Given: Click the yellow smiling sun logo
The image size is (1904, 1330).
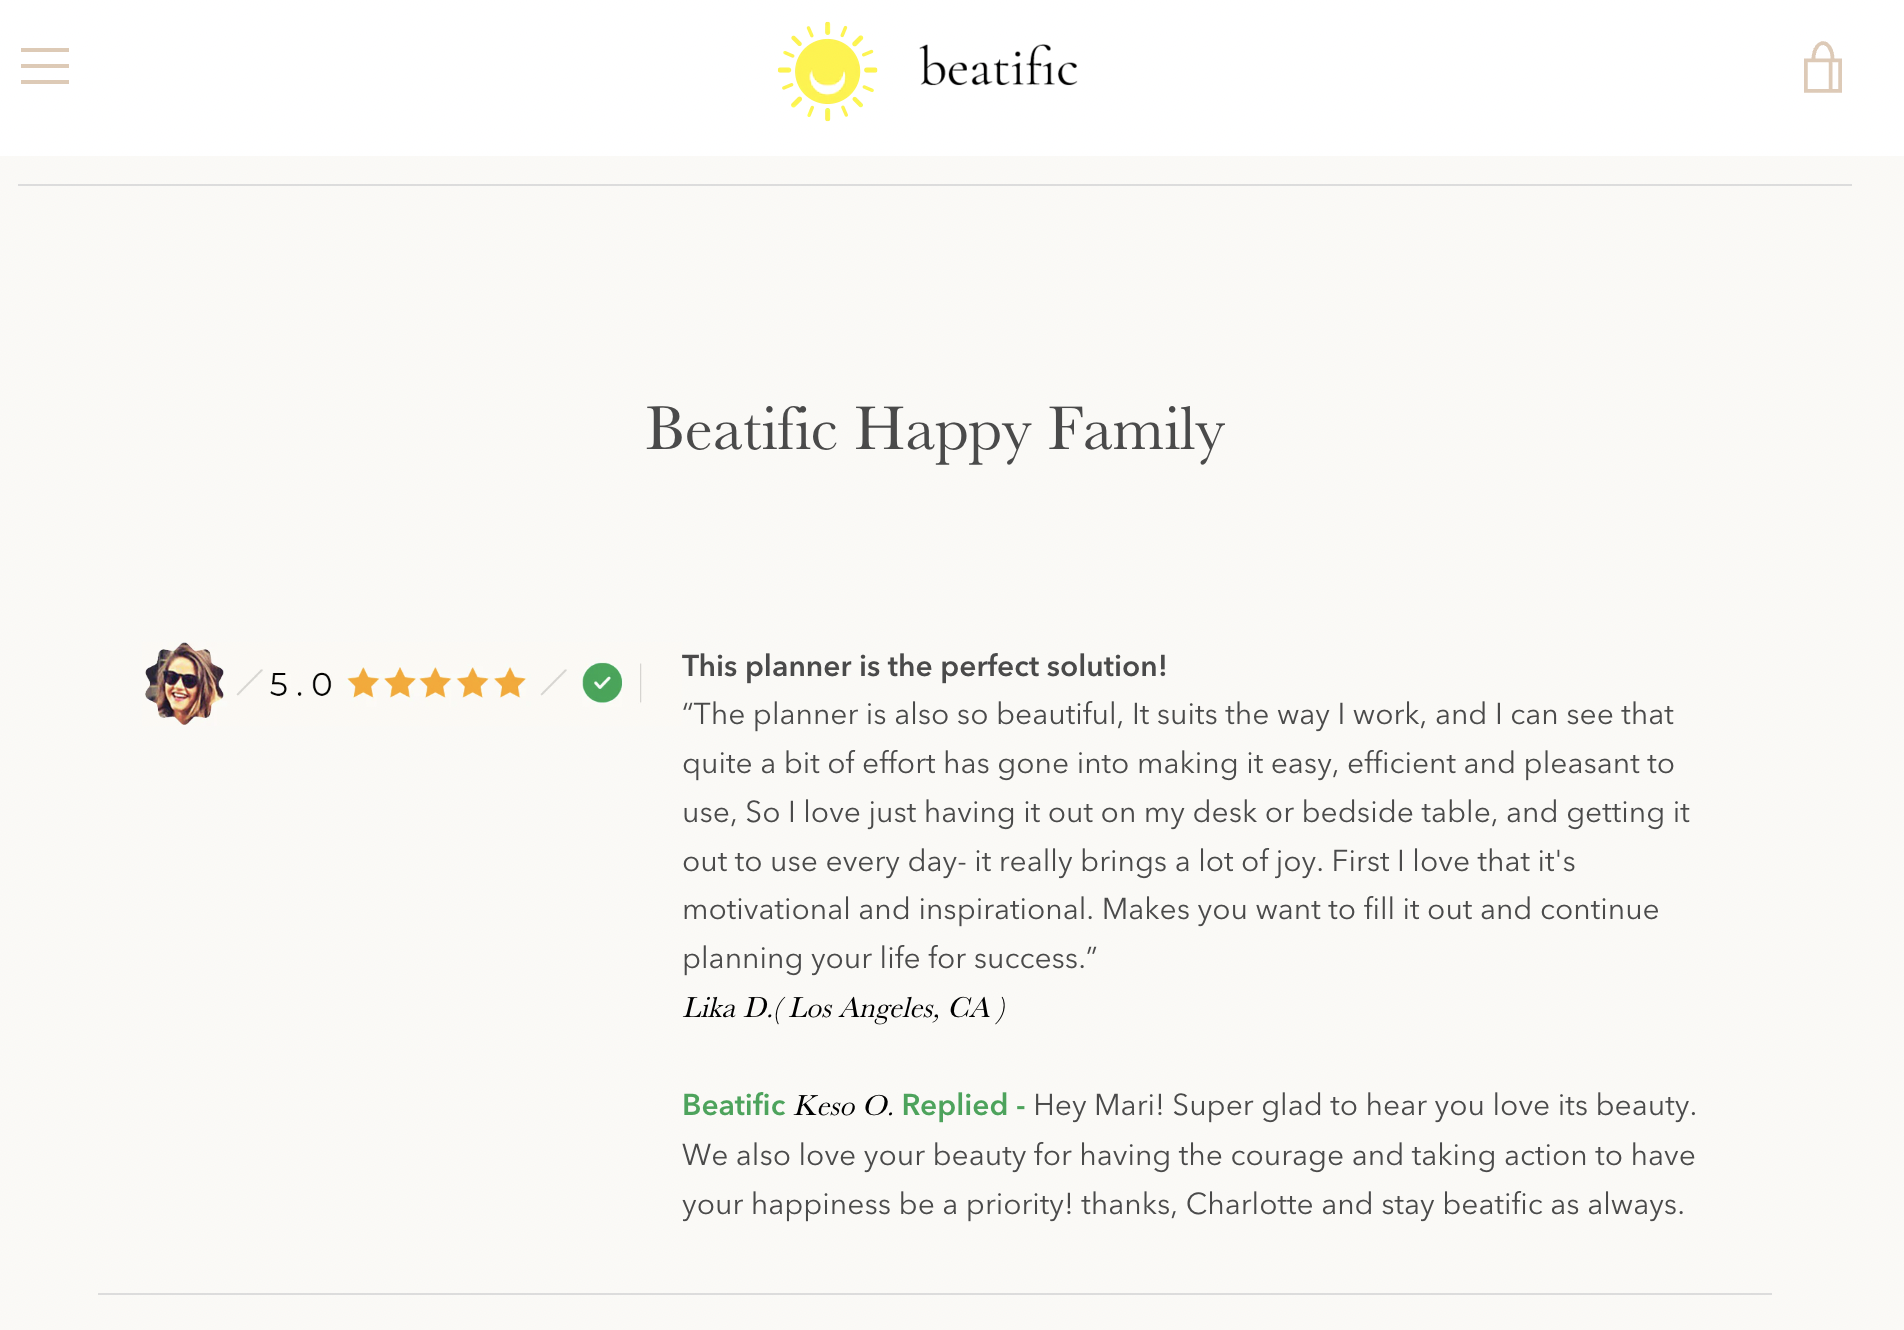Looking at the screenshot, I should pyautogui.click(x=827, y=71).
